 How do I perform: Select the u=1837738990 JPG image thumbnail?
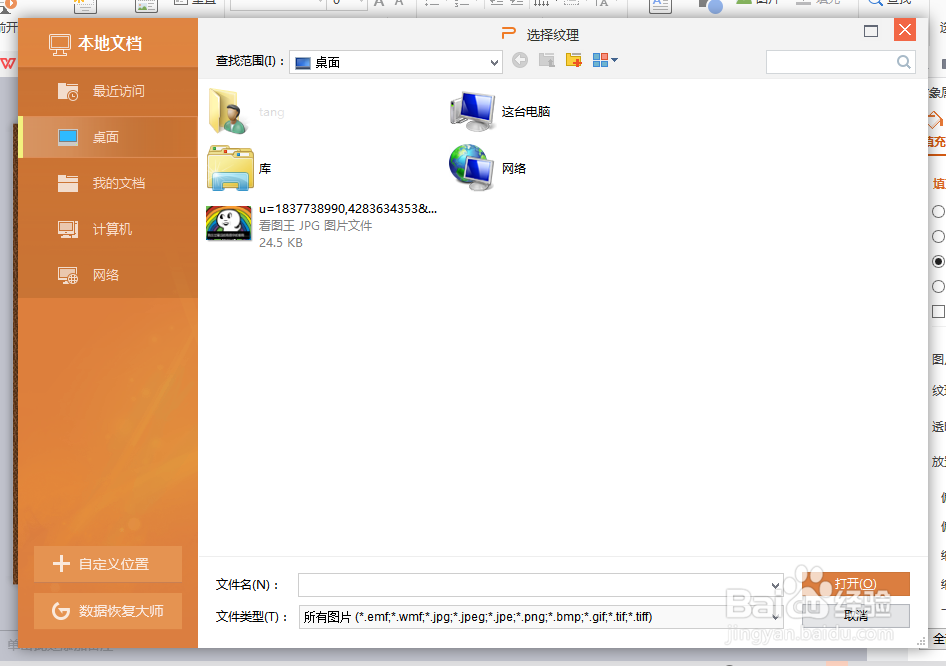(229, 224)
